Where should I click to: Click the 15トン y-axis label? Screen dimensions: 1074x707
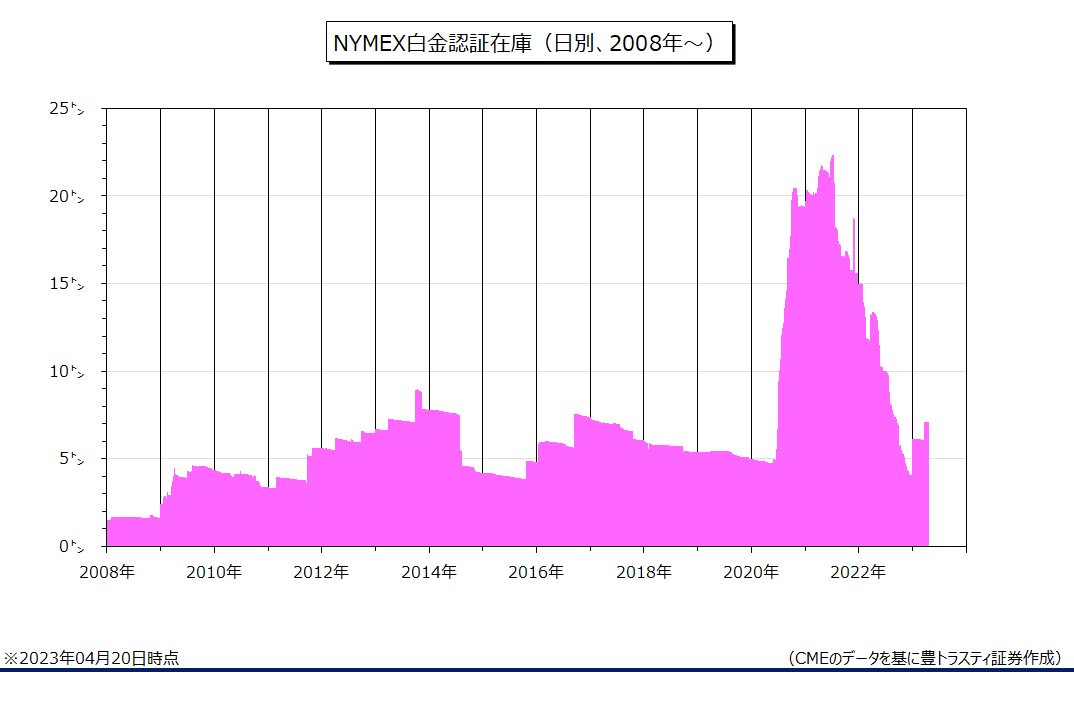coord(66,283)
